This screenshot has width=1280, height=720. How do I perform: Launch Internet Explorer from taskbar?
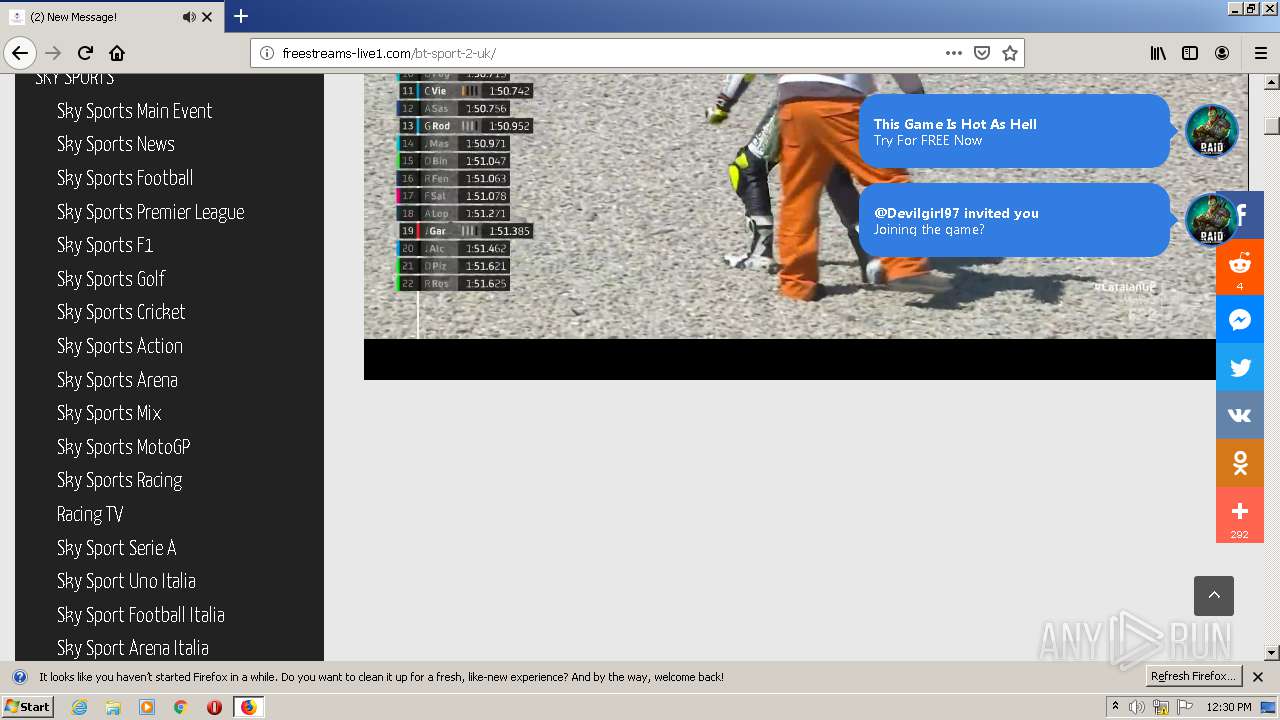[79, 707]
